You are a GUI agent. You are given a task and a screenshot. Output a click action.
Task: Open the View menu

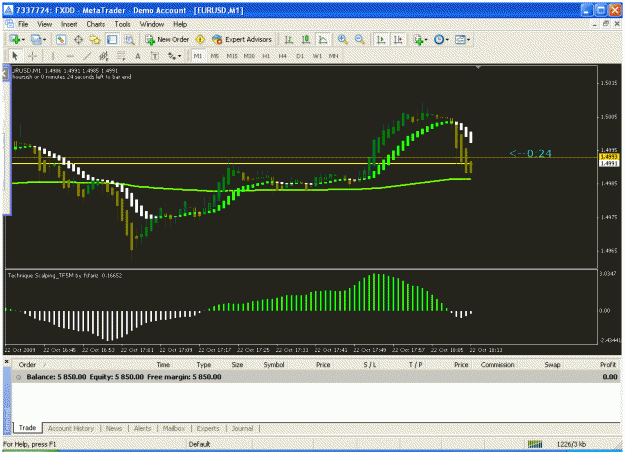(x=45, y=24)
